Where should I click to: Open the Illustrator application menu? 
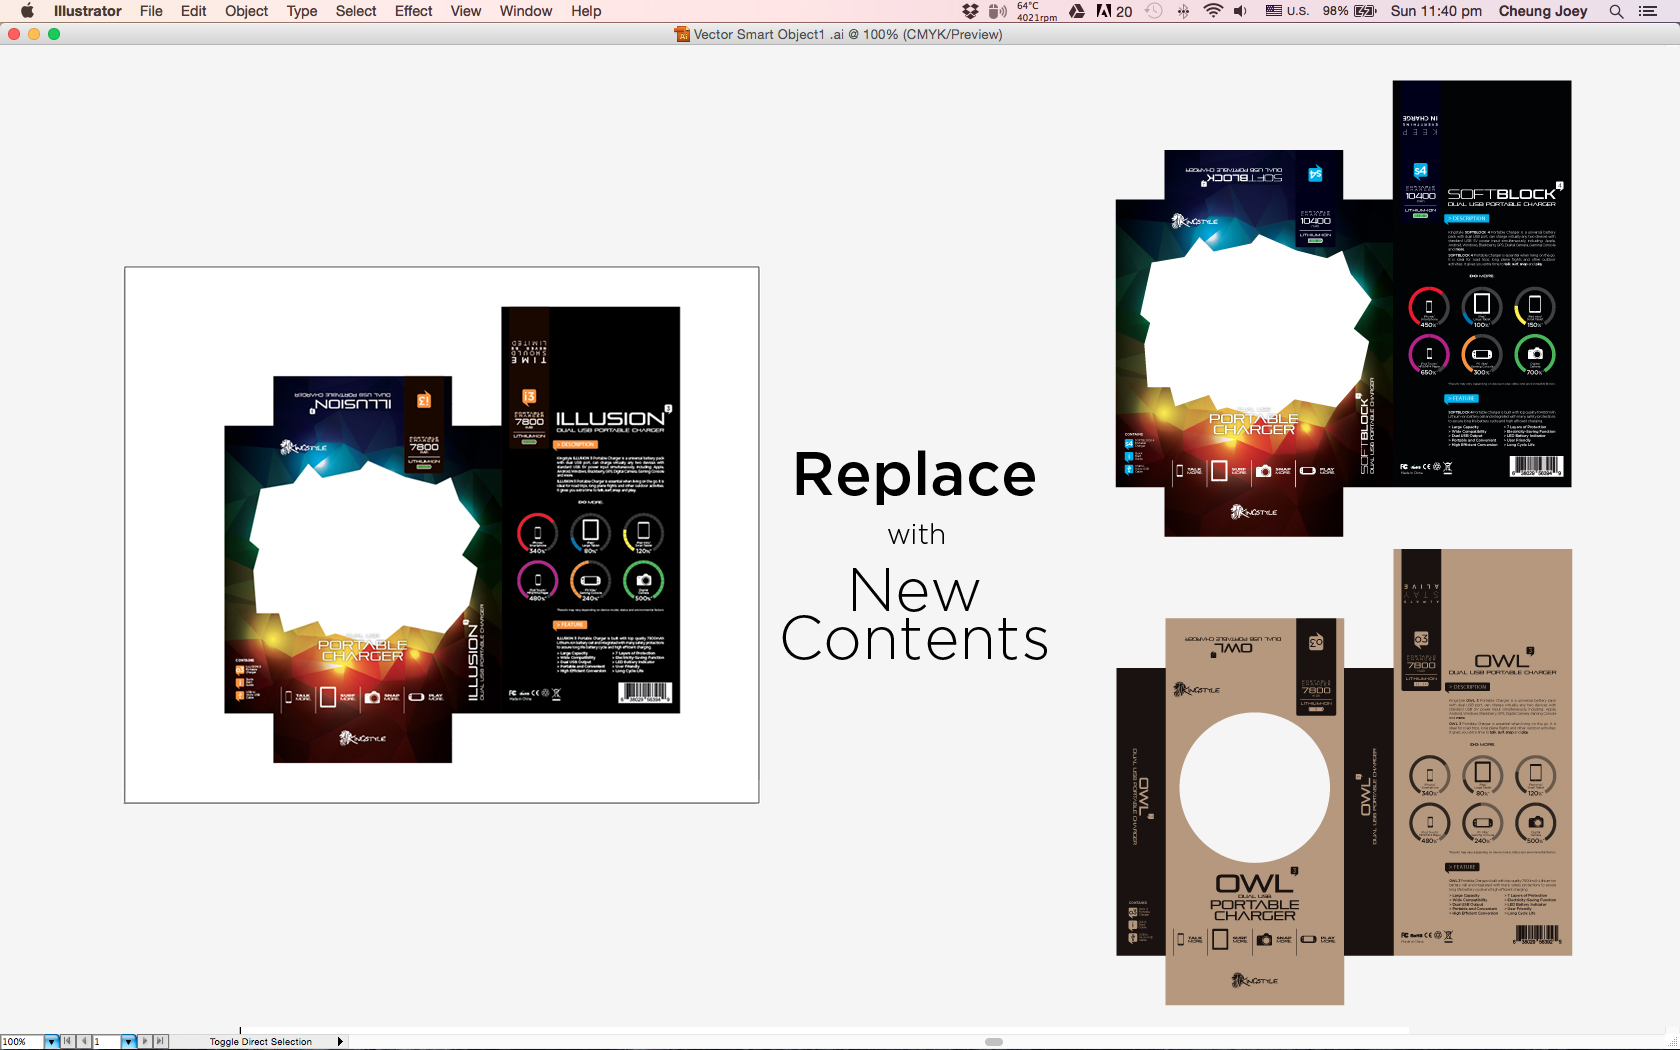coord(87,11)
